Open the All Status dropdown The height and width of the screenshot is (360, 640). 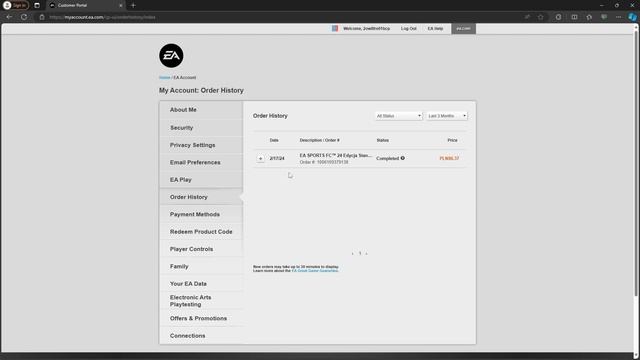398,116
